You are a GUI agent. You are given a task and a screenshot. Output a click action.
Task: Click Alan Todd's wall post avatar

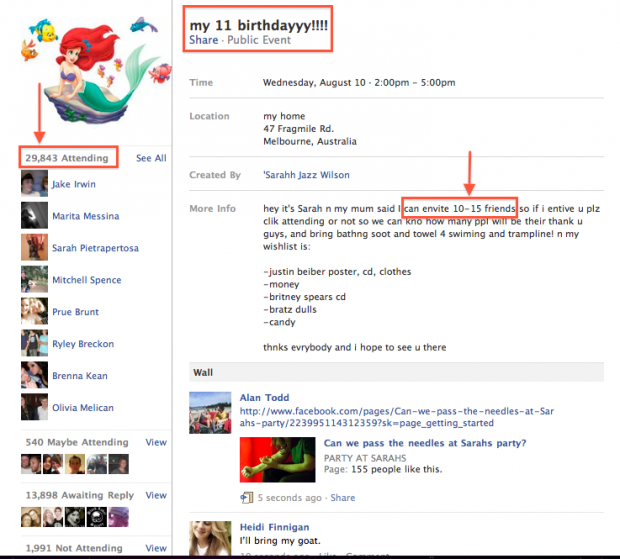point(210,413)
